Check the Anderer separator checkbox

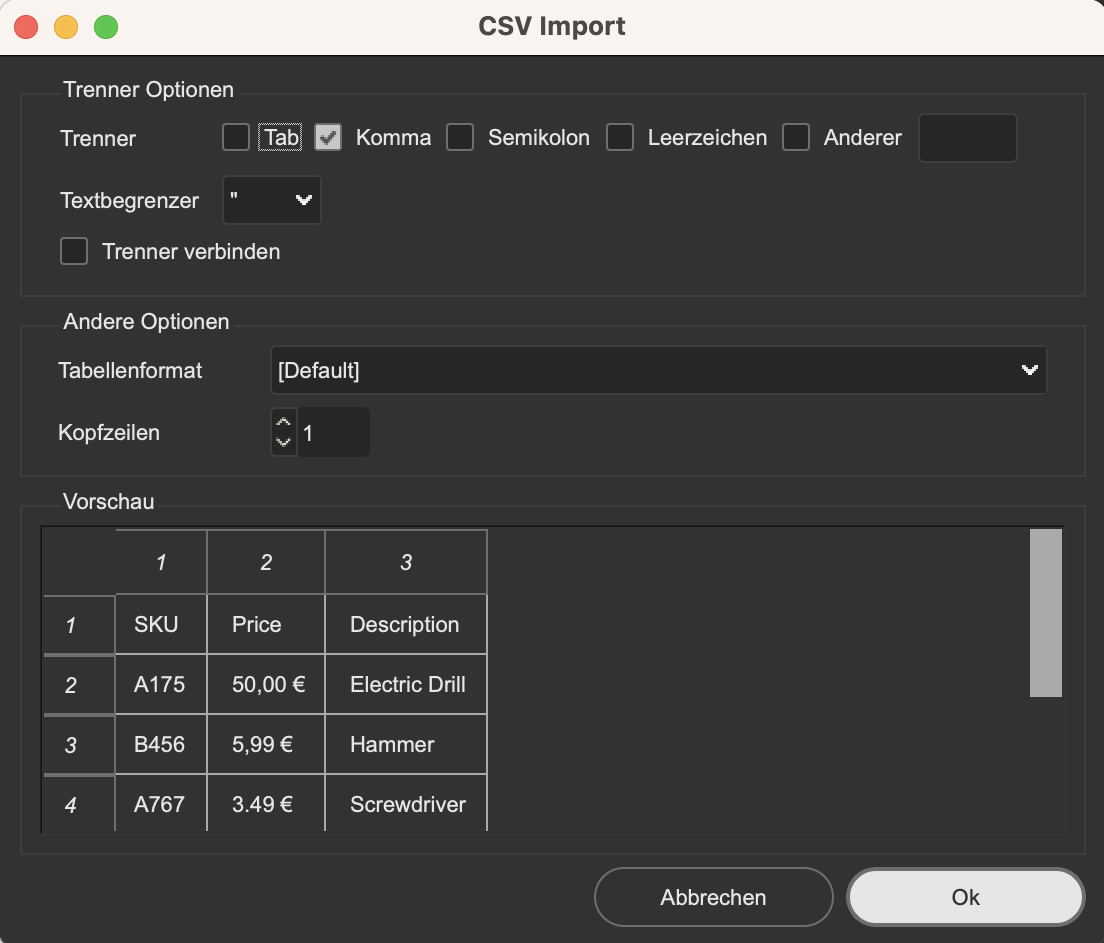point(796,137)
